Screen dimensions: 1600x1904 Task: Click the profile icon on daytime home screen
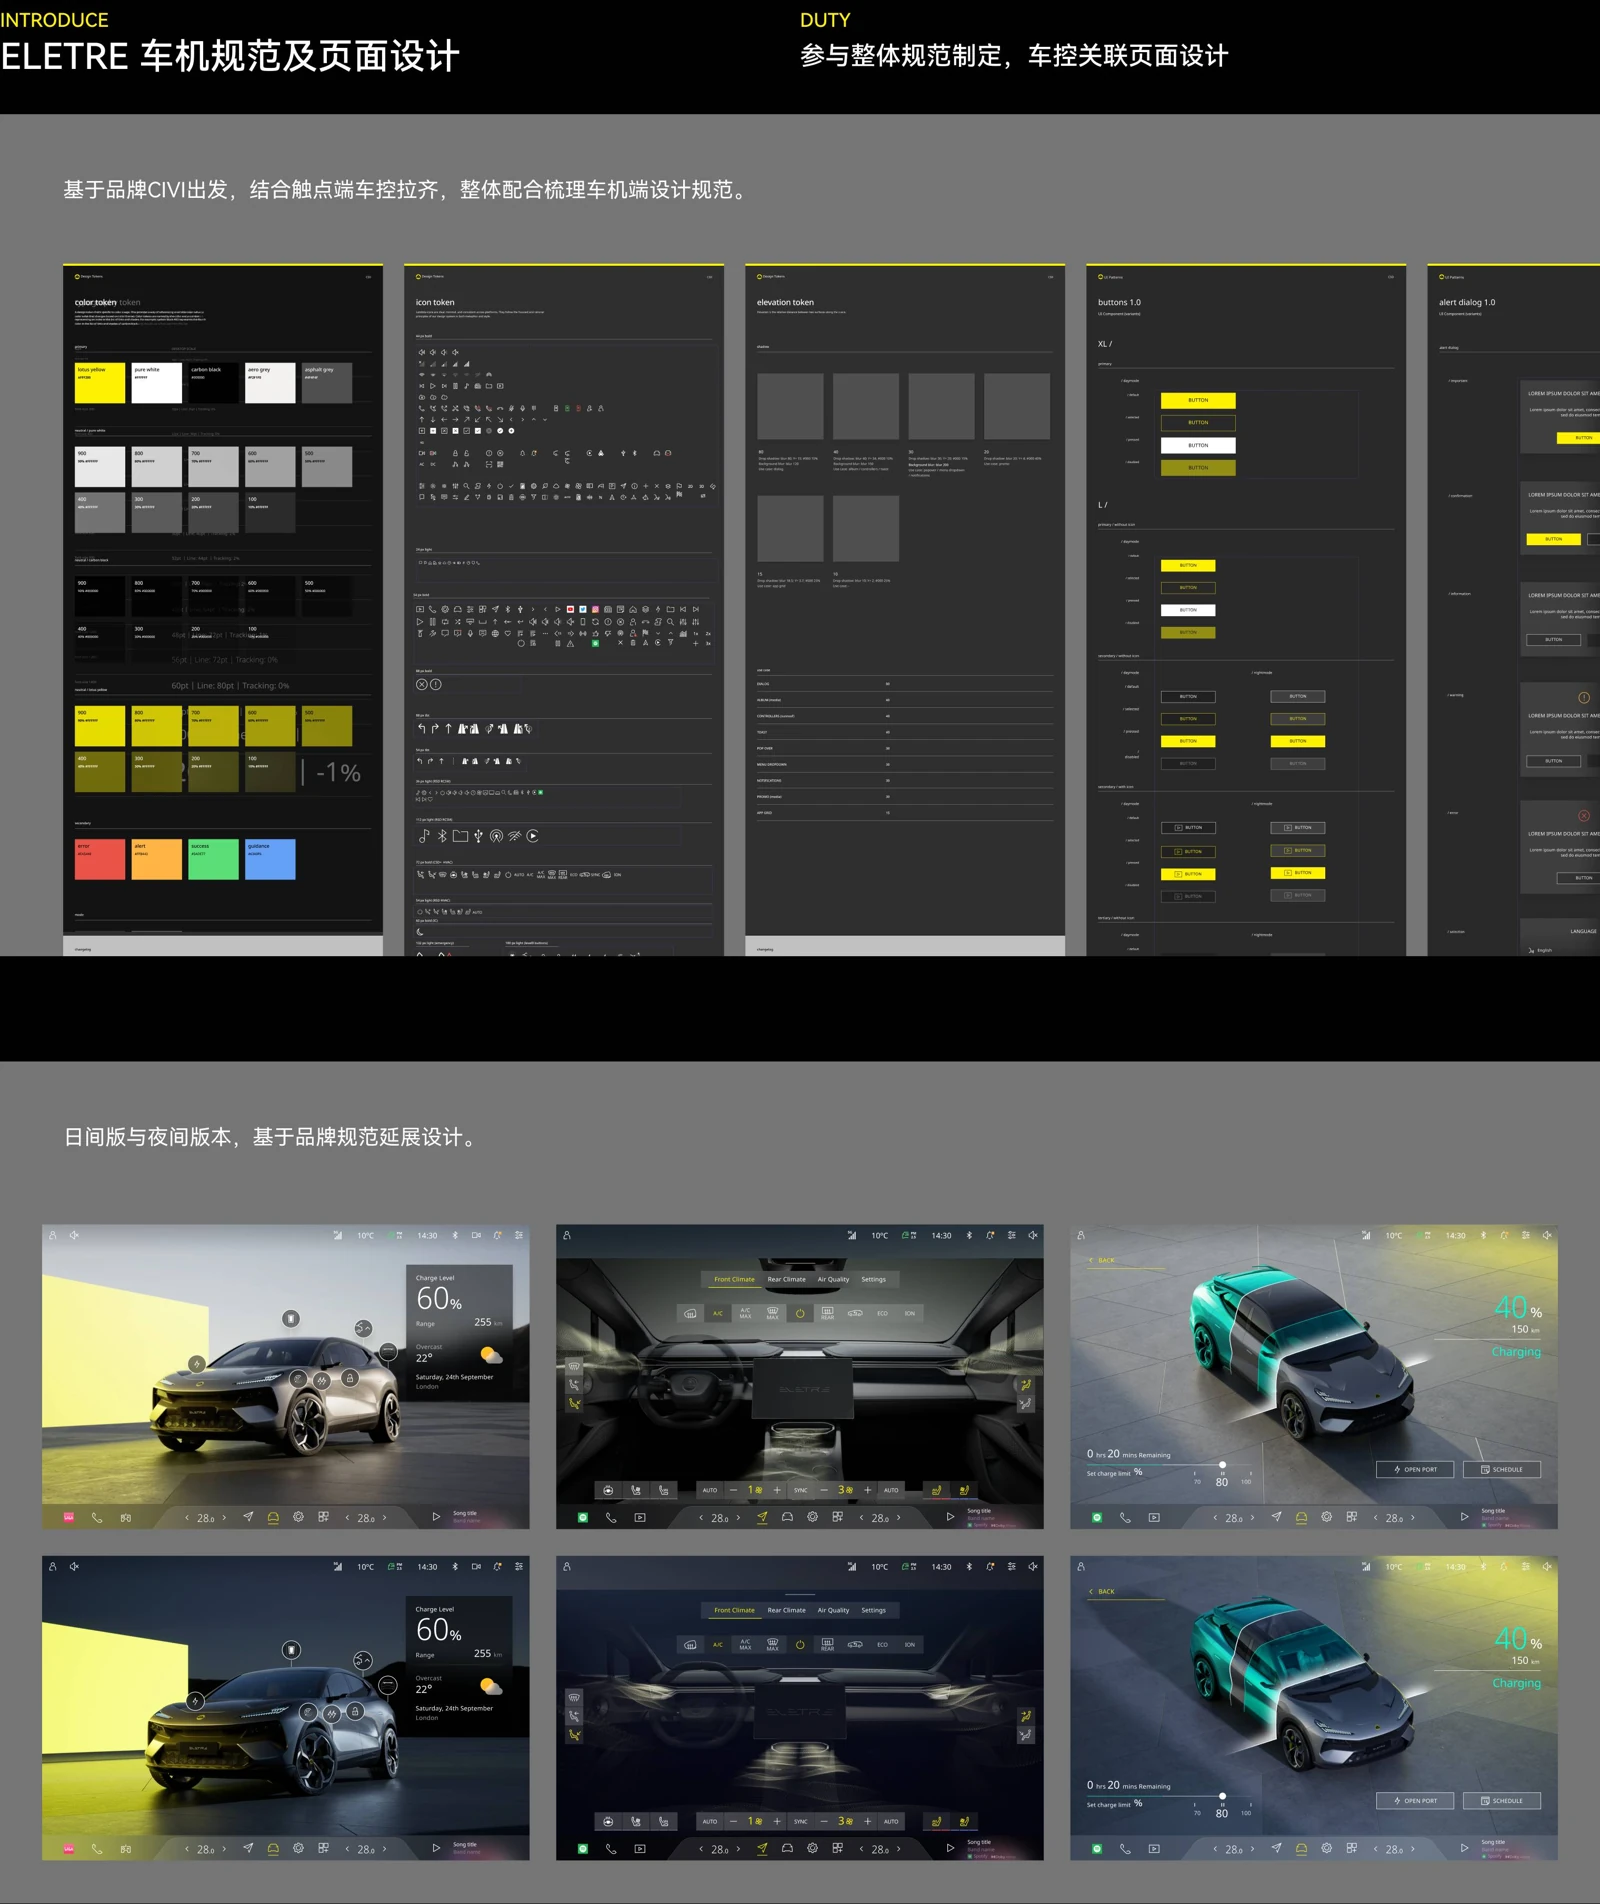(x=53, y=1235)
